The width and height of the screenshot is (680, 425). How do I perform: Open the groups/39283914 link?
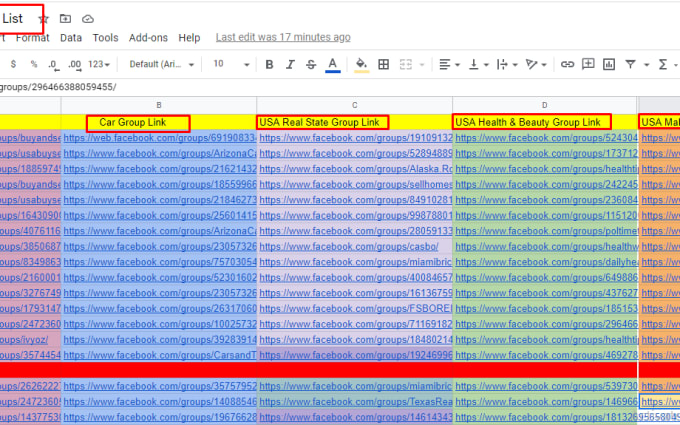(x=160, y=340)
